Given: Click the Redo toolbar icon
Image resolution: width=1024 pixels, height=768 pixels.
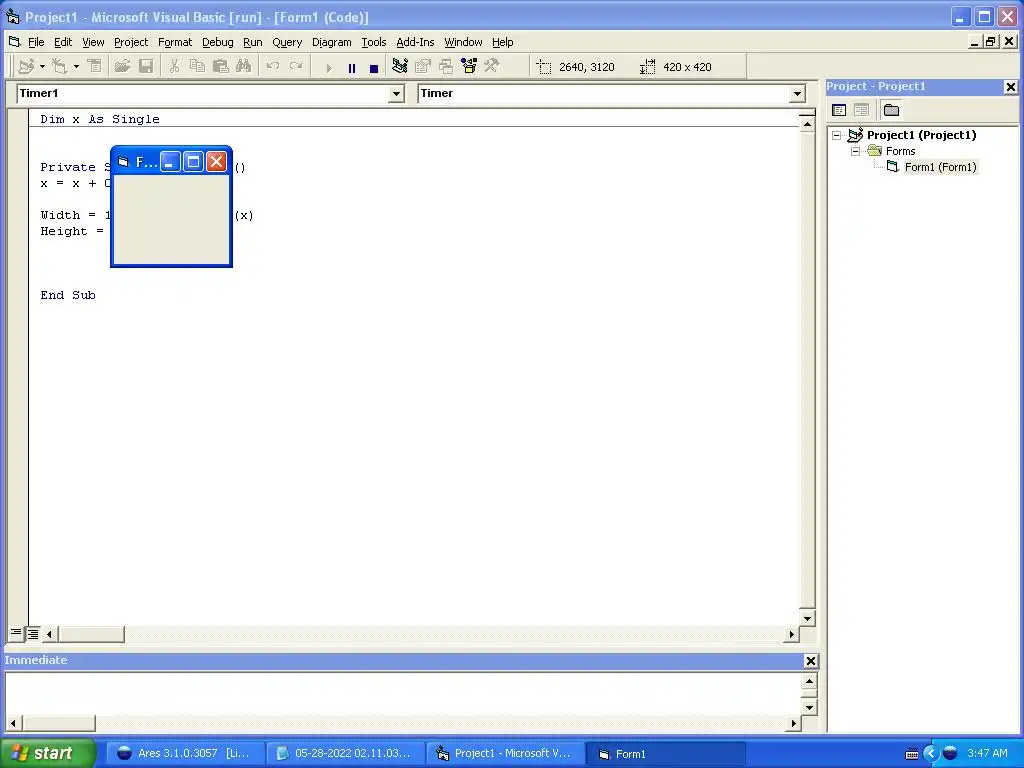Looking at the screenshot, I should click(296, 67).
